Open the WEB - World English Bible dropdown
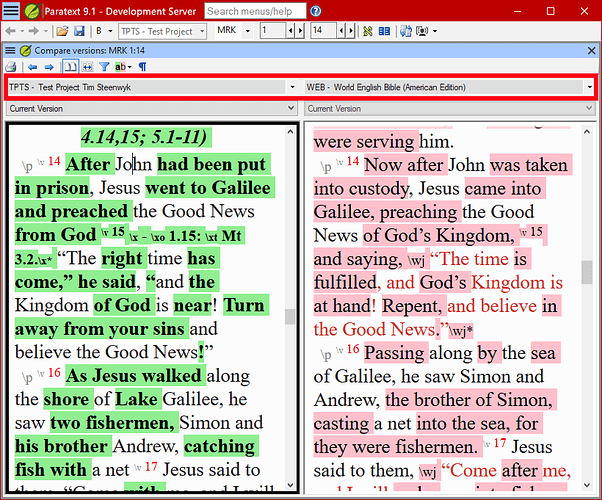 449,87
